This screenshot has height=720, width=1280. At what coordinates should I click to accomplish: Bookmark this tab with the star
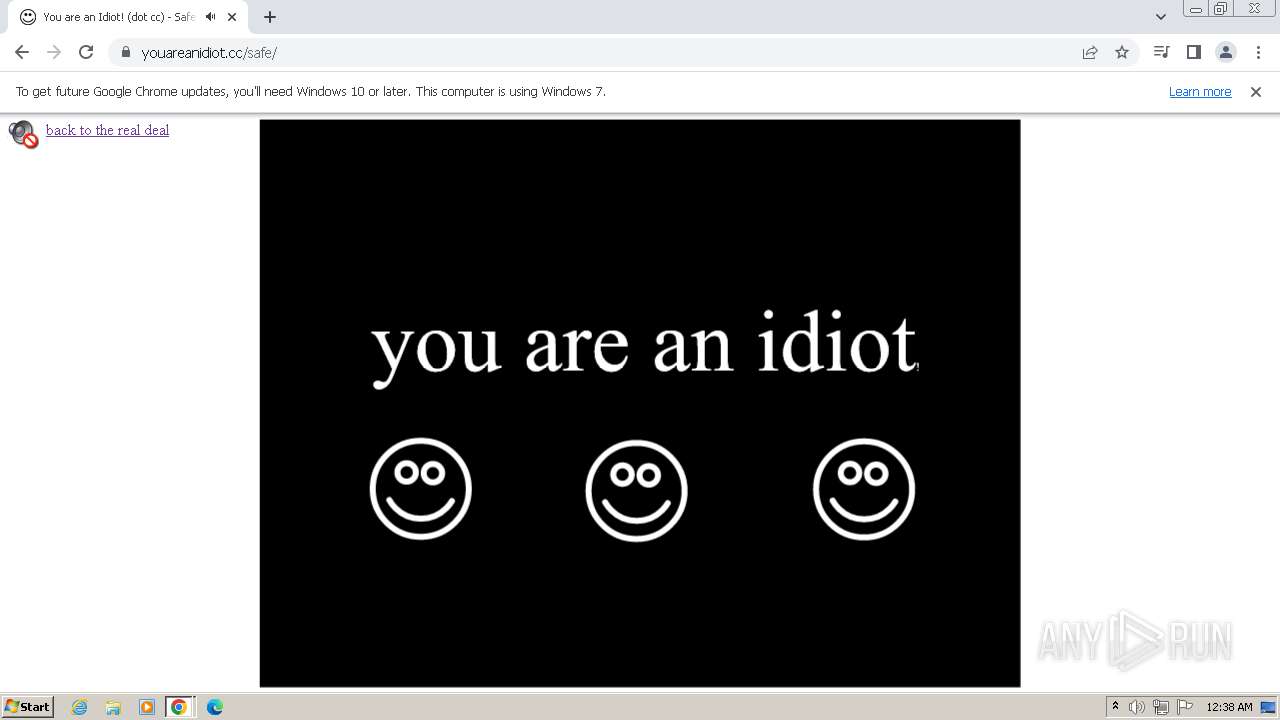(1122, 52)
